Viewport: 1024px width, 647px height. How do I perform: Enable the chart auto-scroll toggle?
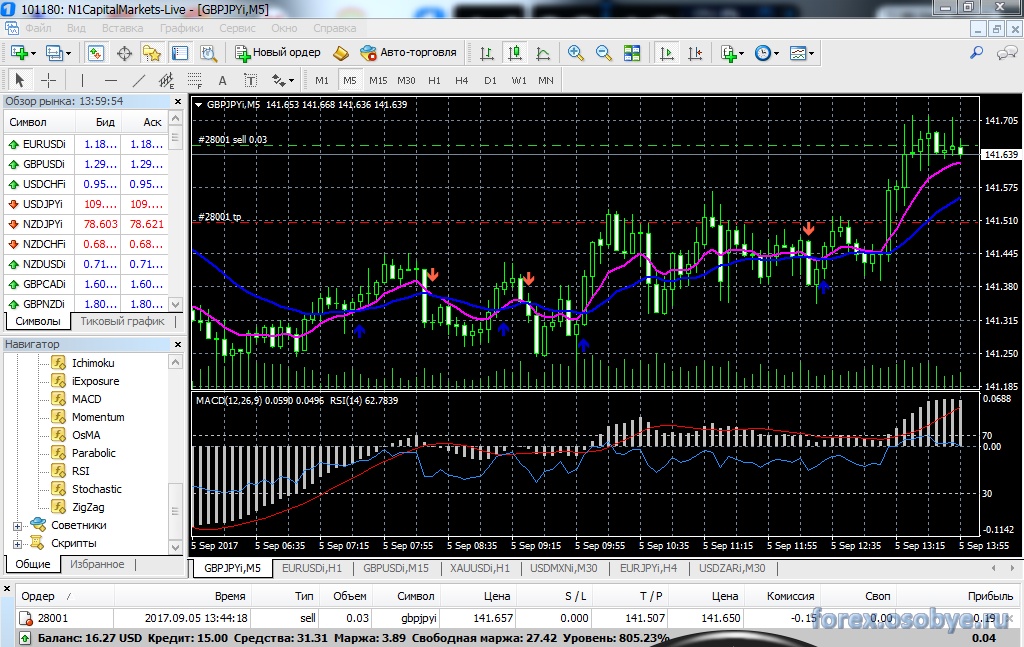pyautogui.click(x=666, y=53)
